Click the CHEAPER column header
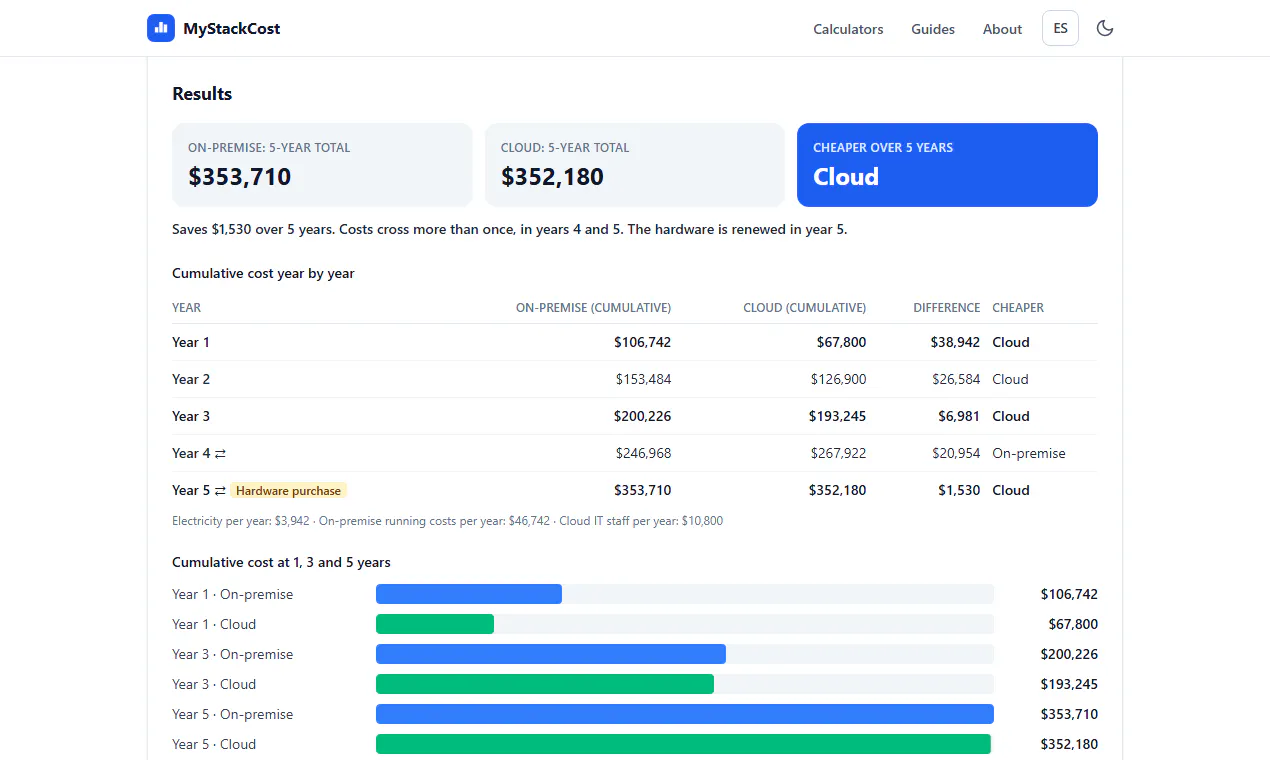The image size is (1270, 760). coord(1018,308)
